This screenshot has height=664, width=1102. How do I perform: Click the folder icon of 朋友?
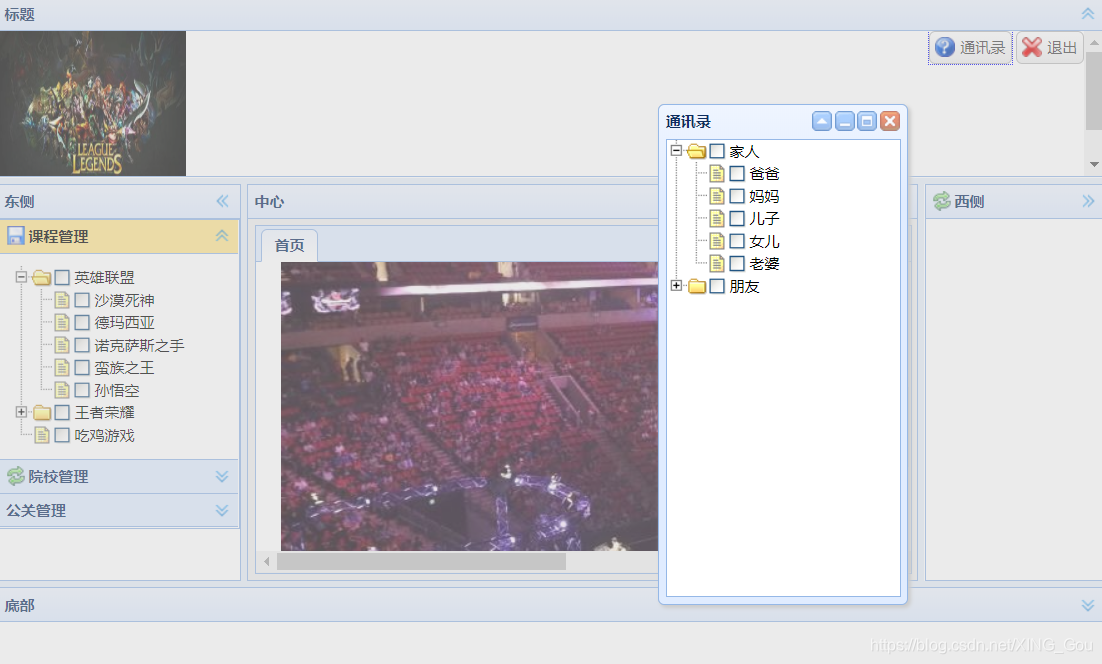click(x=697, y=286)
